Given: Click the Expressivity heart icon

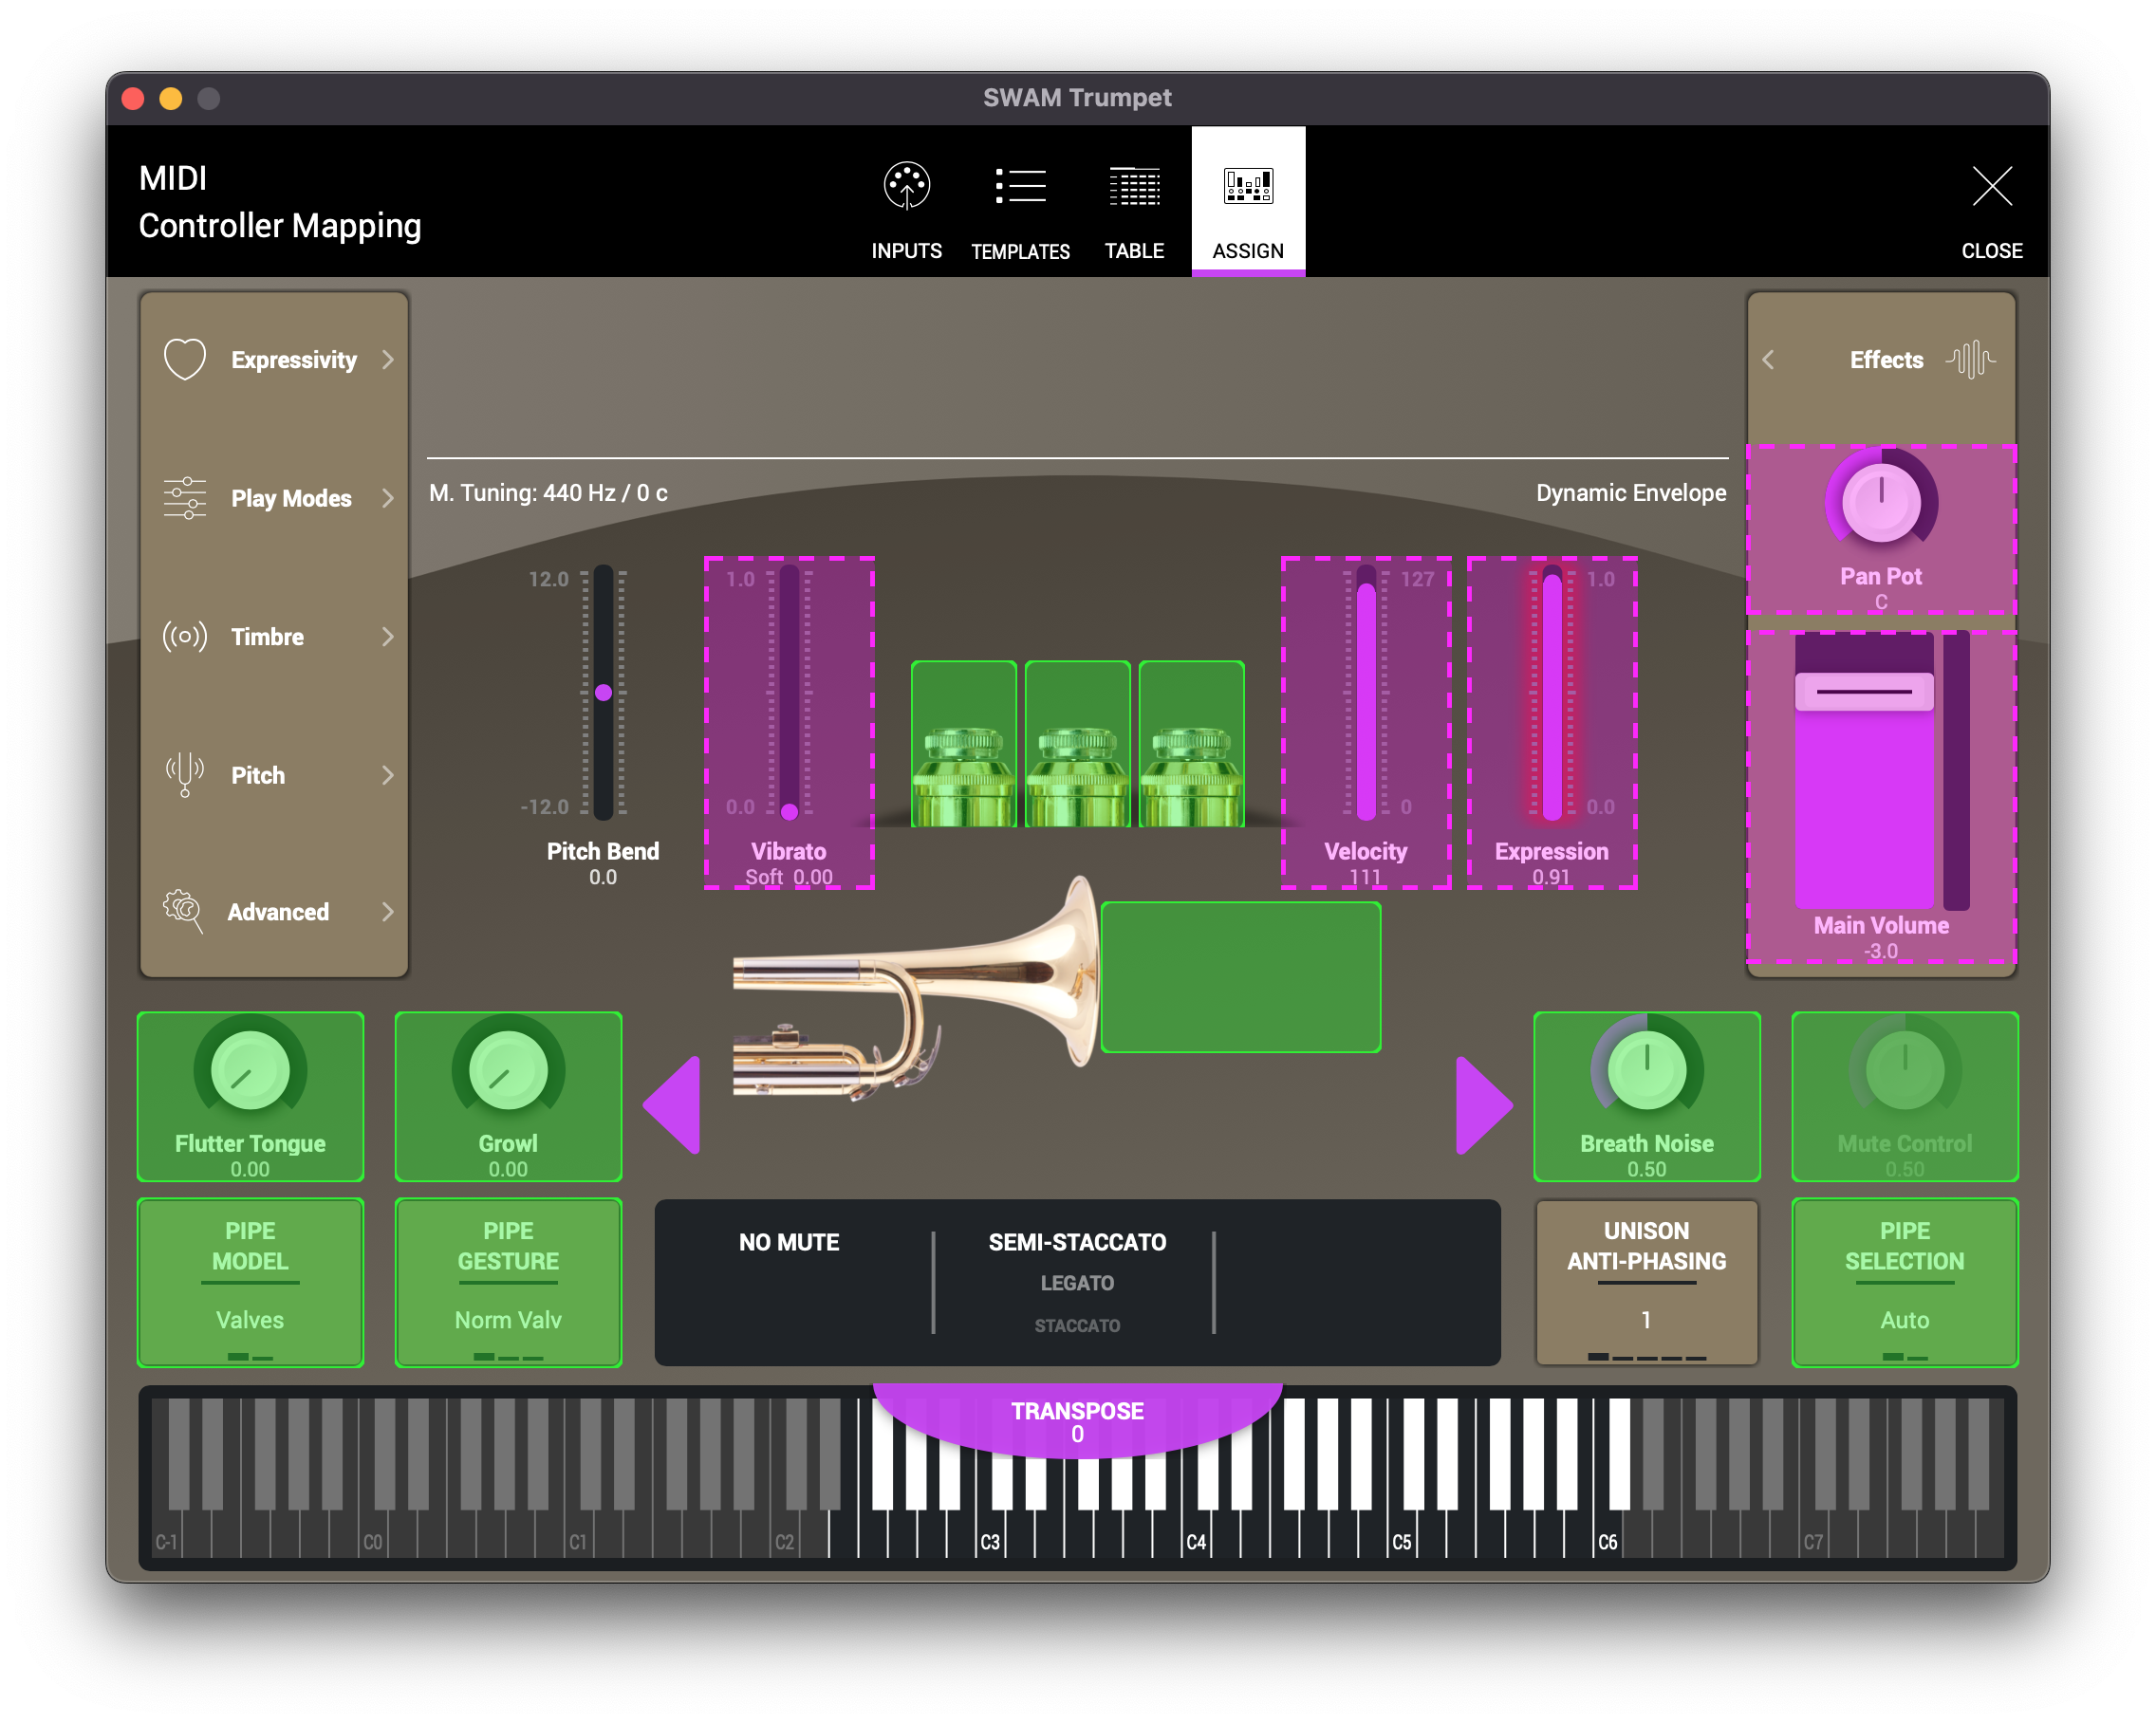Looking at the screenshot, I should 185,360.
